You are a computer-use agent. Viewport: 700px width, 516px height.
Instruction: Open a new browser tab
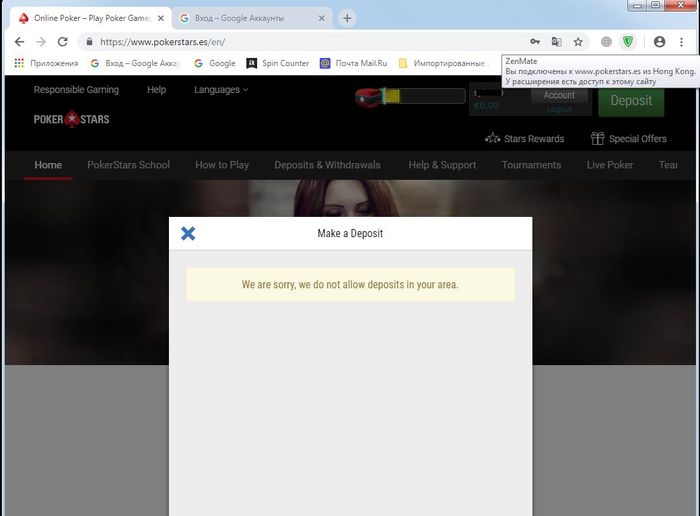tap(347, 18)
